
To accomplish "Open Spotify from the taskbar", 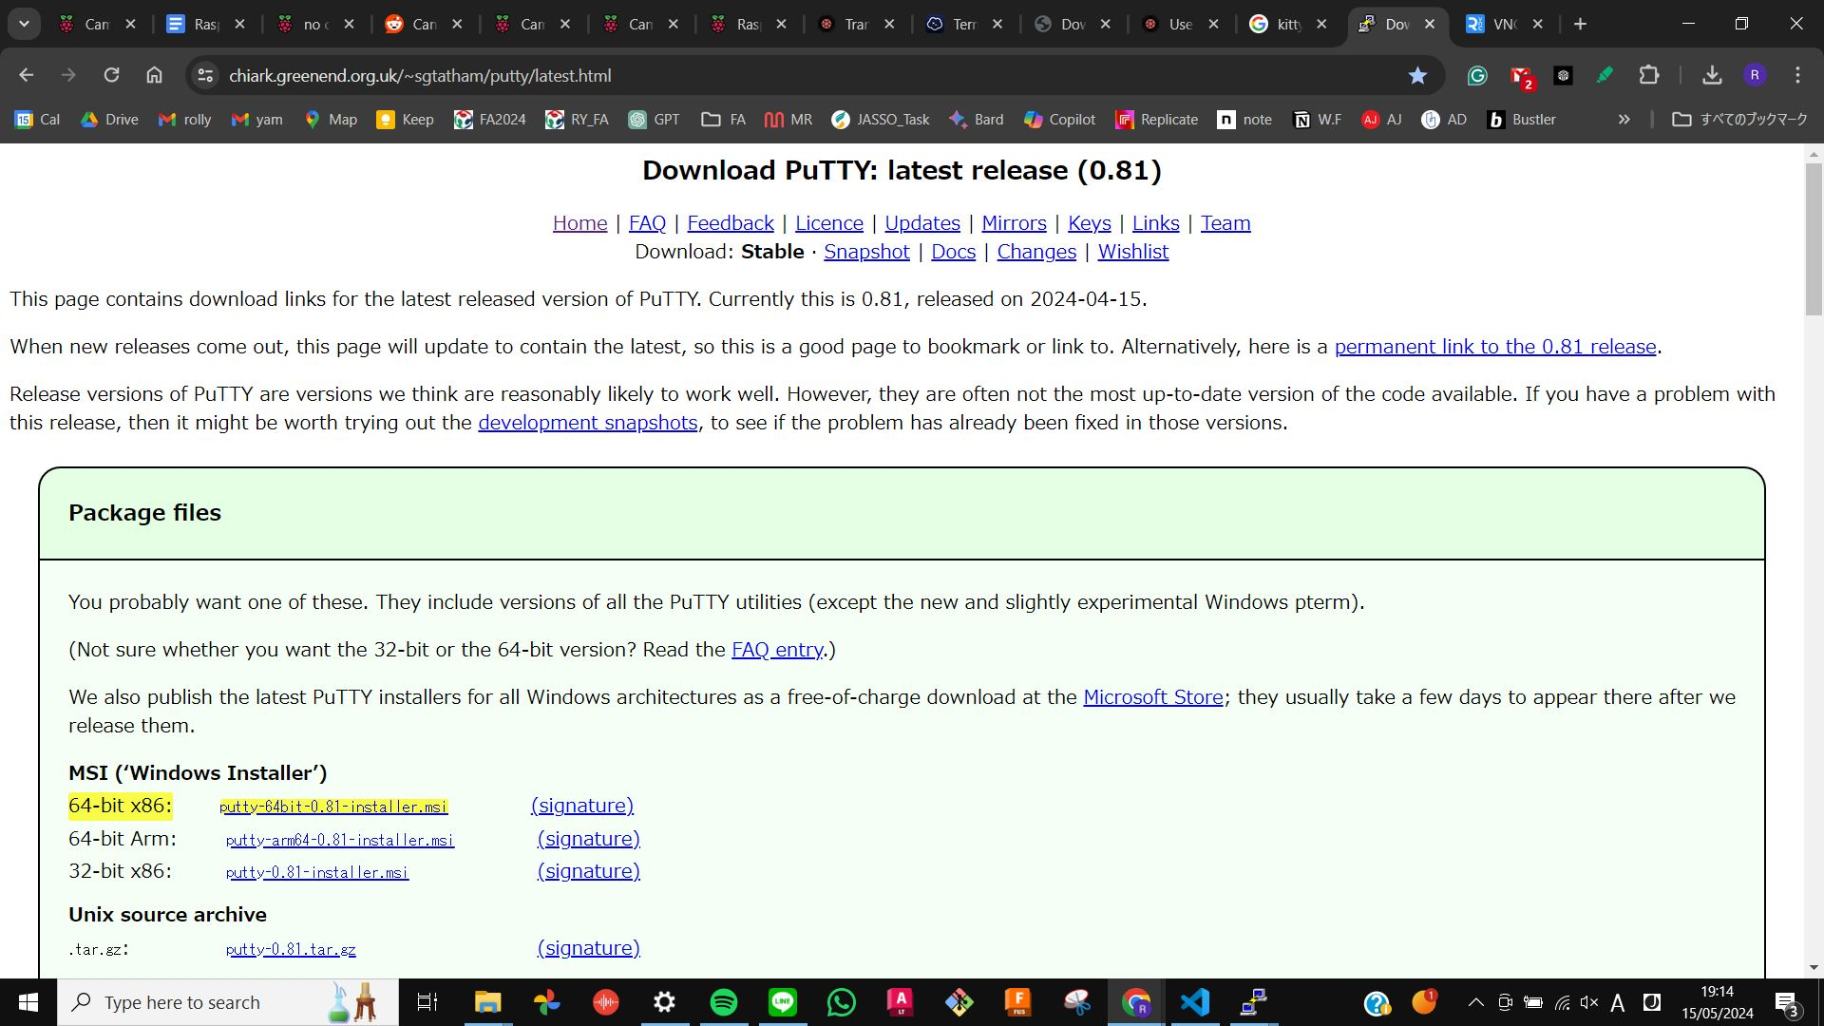I will [723, 1002].
